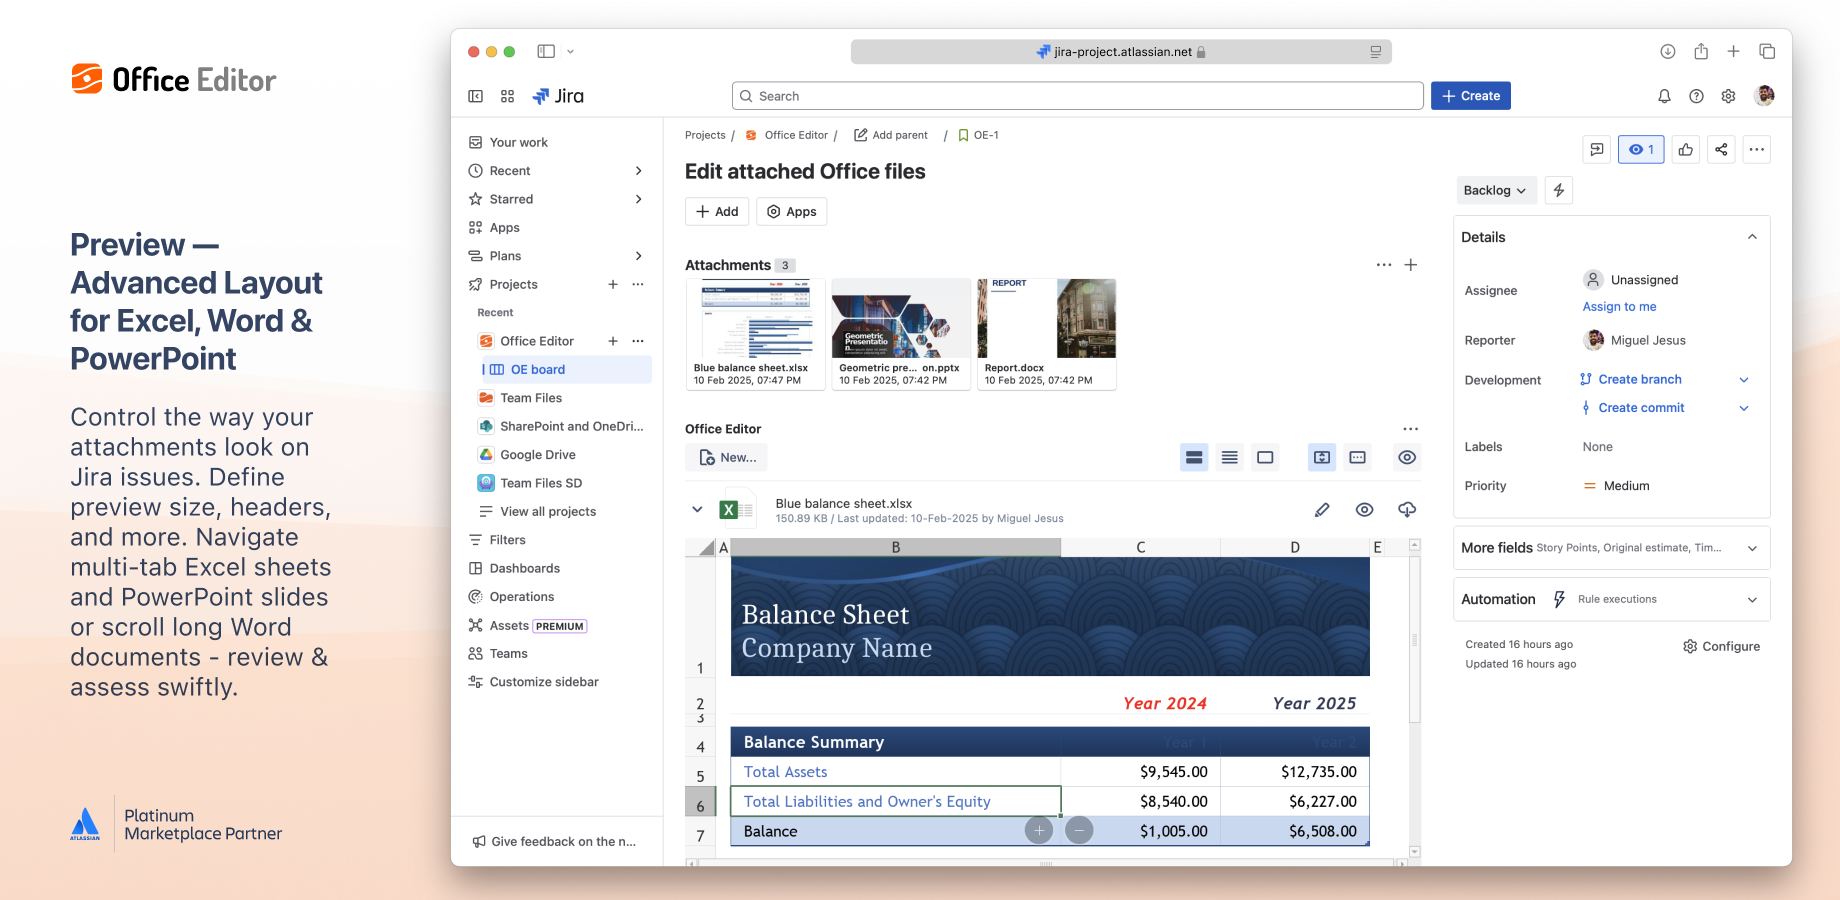This screenshot has height=900, width=1840.
Task: Share this issue with the share icon
Action: 1721,149
